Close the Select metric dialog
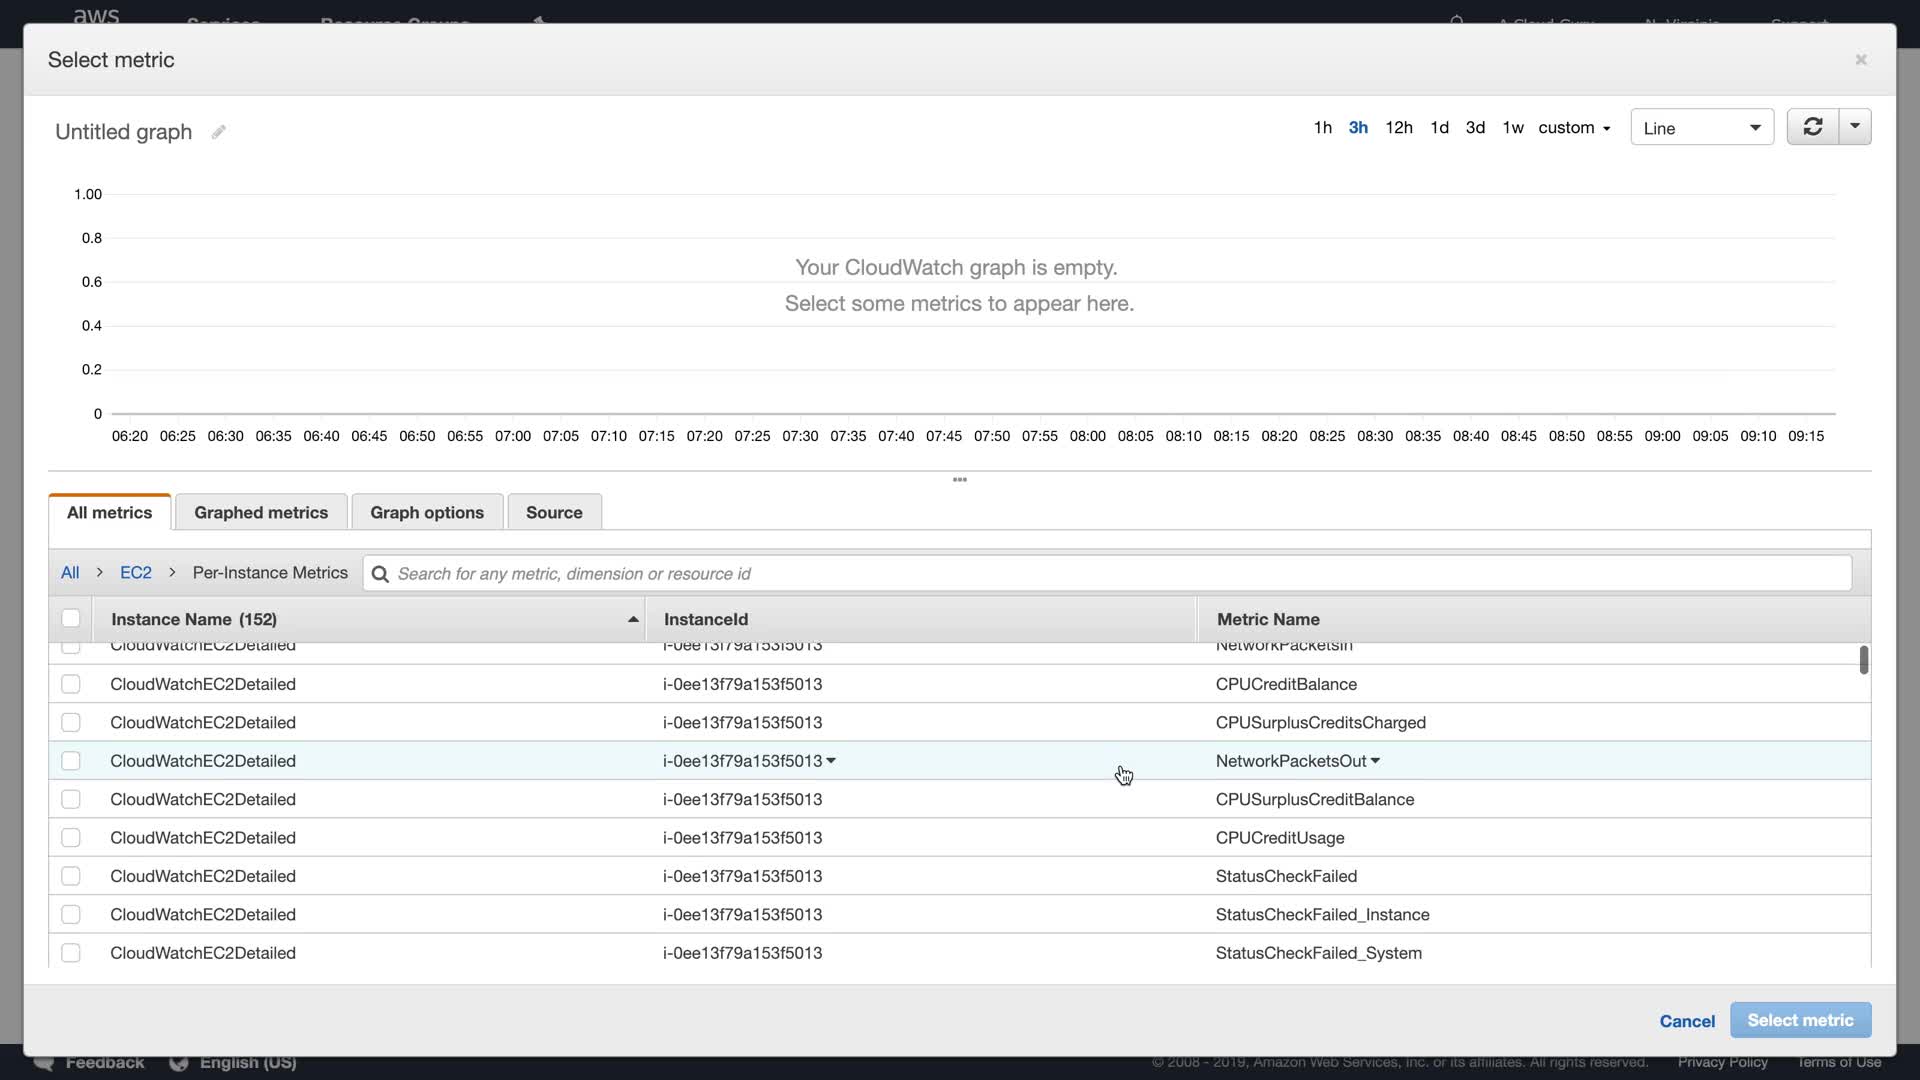 click(1861, 60)
